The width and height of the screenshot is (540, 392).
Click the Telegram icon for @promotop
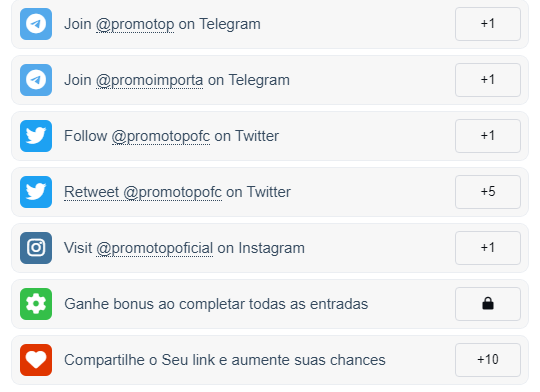click(x=36, y=24)
